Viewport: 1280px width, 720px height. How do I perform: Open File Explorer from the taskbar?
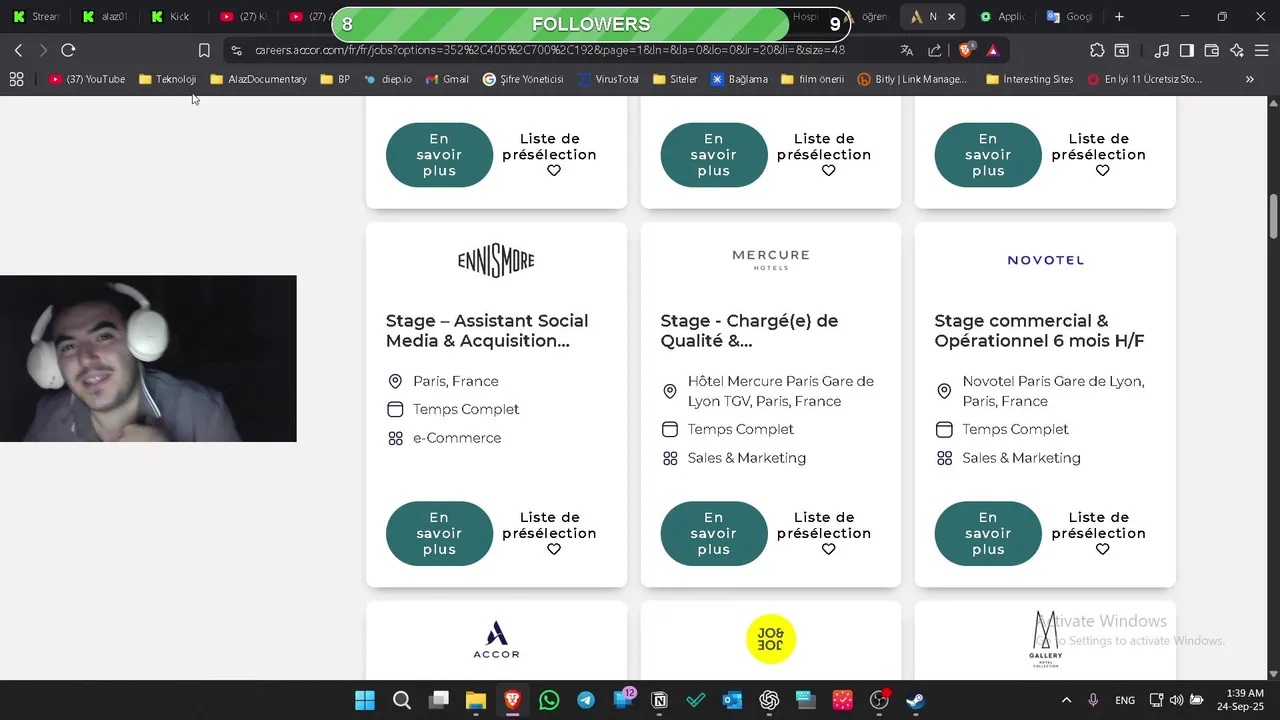475,700
